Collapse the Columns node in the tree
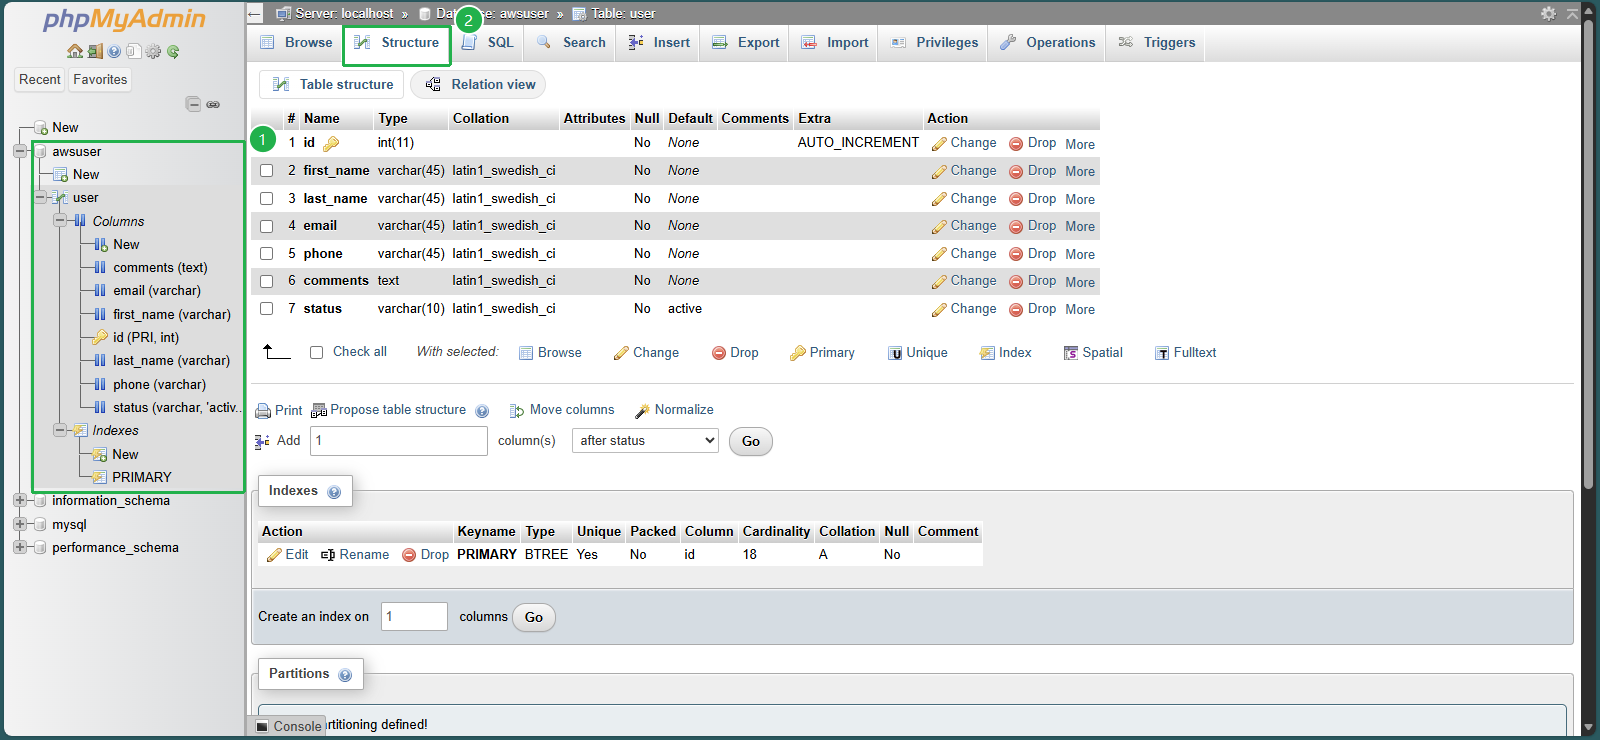The height and width of the screenshot is (740, 1600). [60, 220]
